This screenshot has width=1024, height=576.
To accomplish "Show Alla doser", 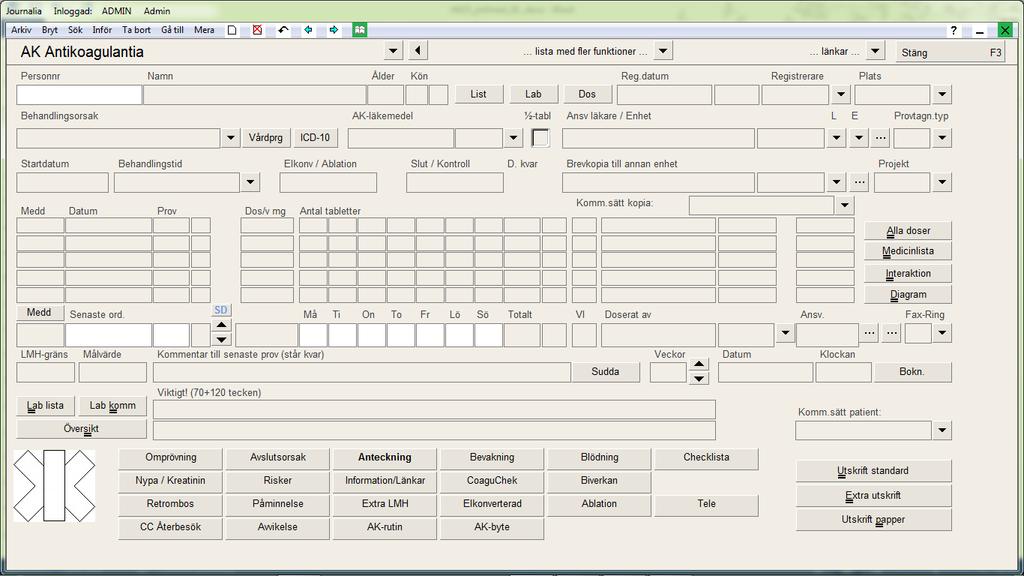I will (x=908, y=231).
